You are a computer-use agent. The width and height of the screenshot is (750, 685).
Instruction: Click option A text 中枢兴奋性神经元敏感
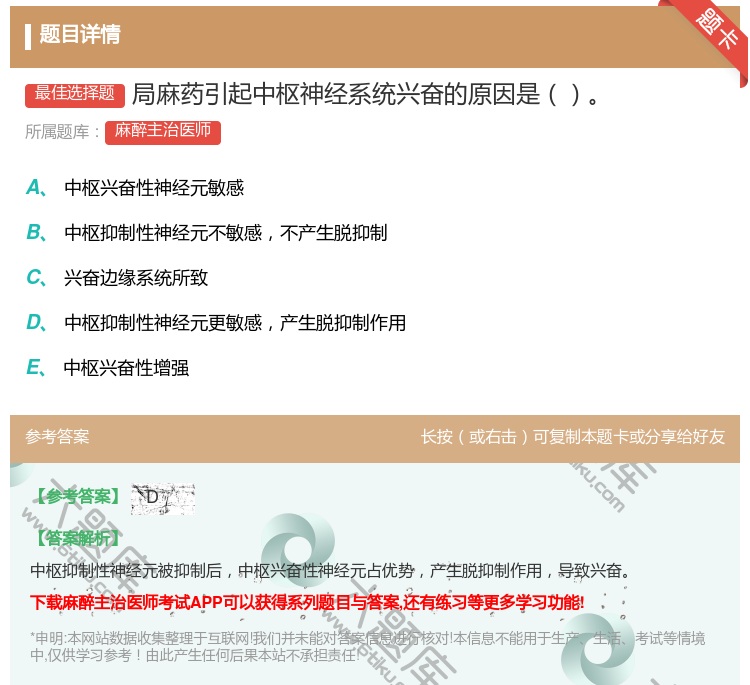click(x=154, y=188)
